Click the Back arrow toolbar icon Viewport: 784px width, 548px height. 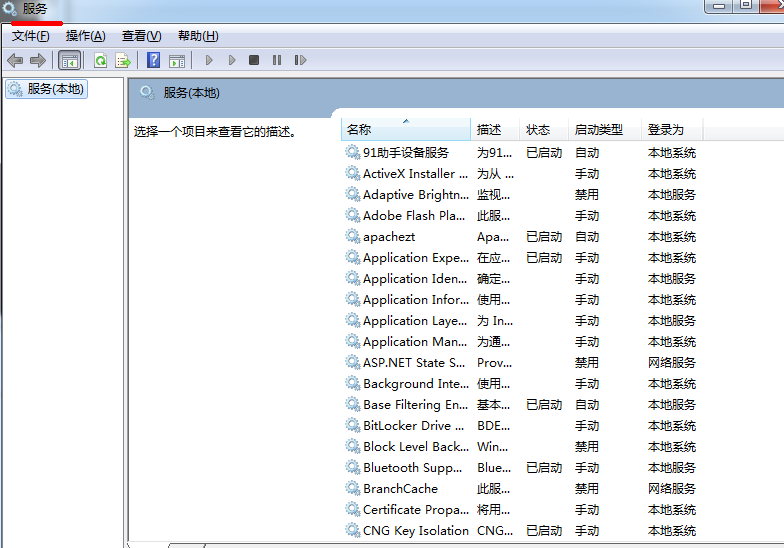16,60
